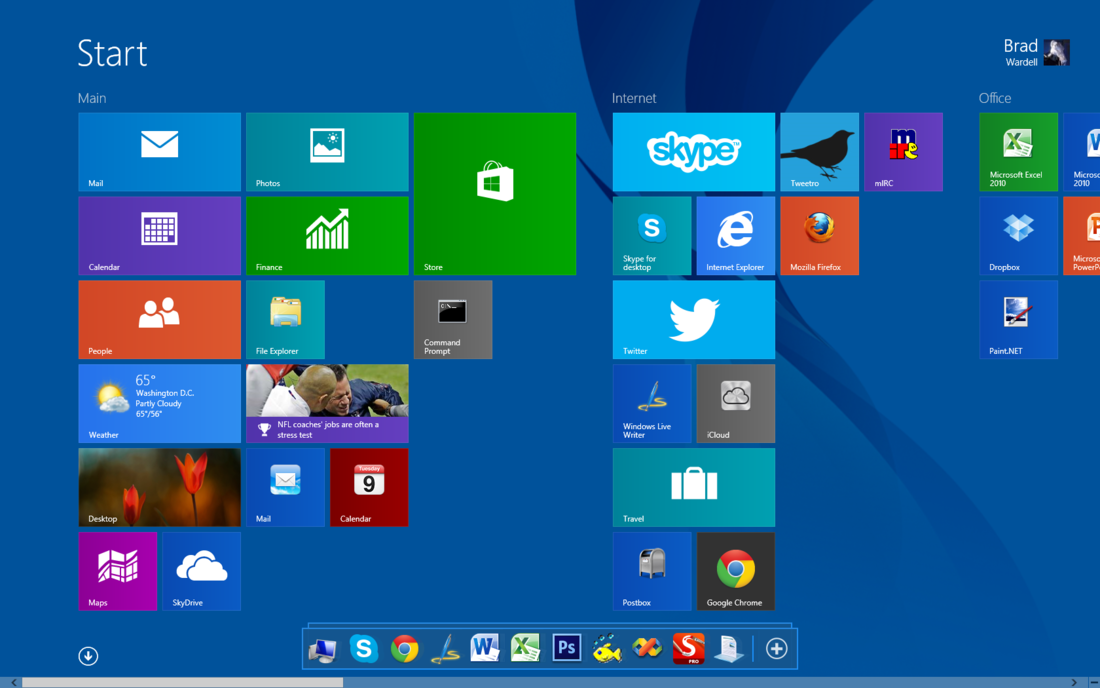Launch the File Explorer tile

pyautogui.click(x=286, y=320)
